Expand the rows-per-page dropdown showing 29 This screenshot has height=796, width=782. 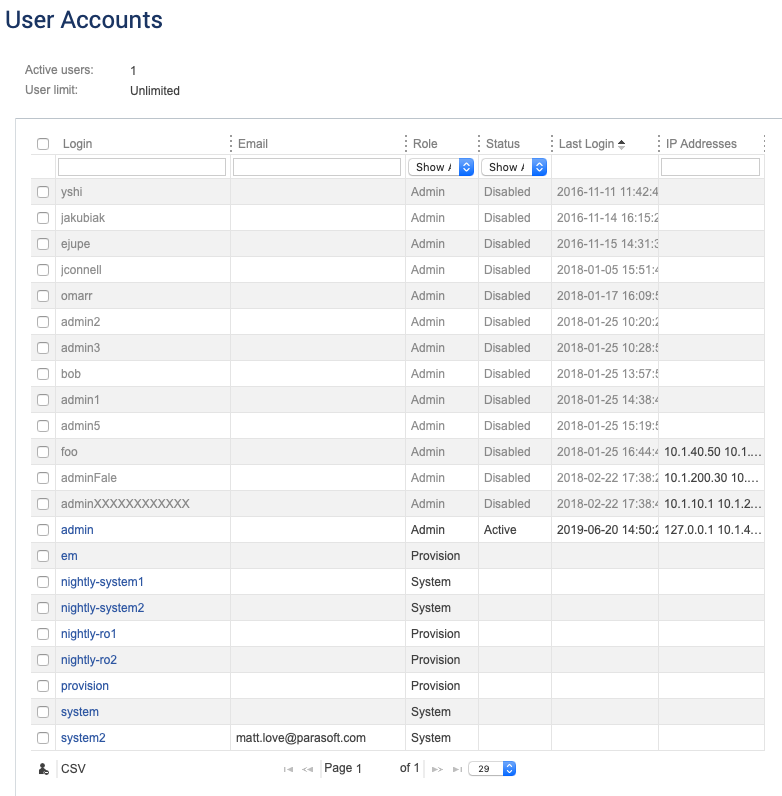tap(492, 769)
